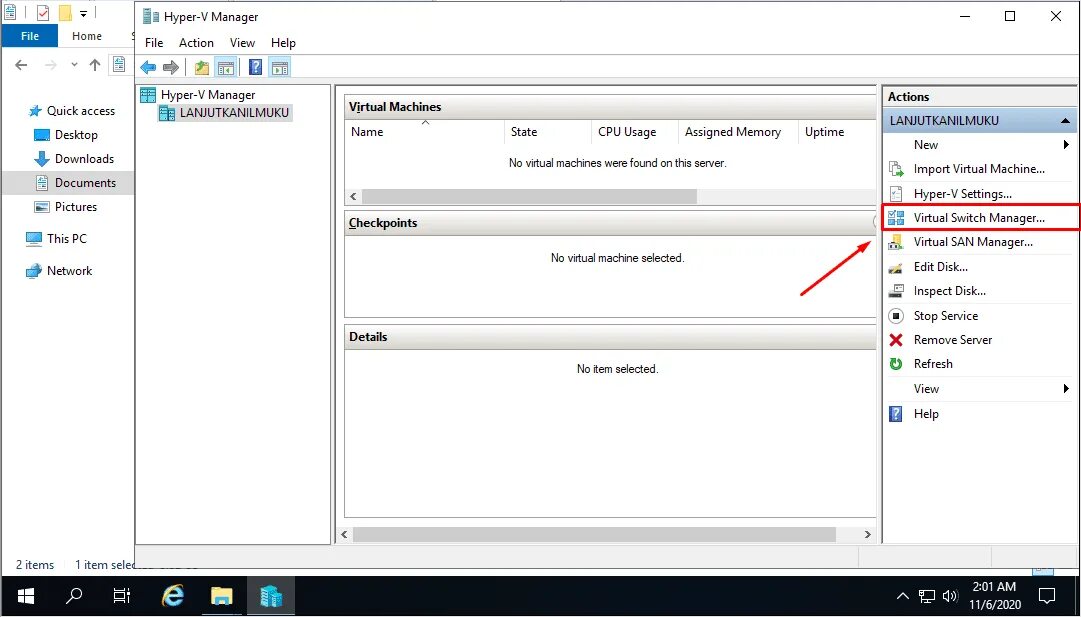Click the Virtual SAN Manager icon
Screen dimensions: 1081x617
tap(896, 242)
